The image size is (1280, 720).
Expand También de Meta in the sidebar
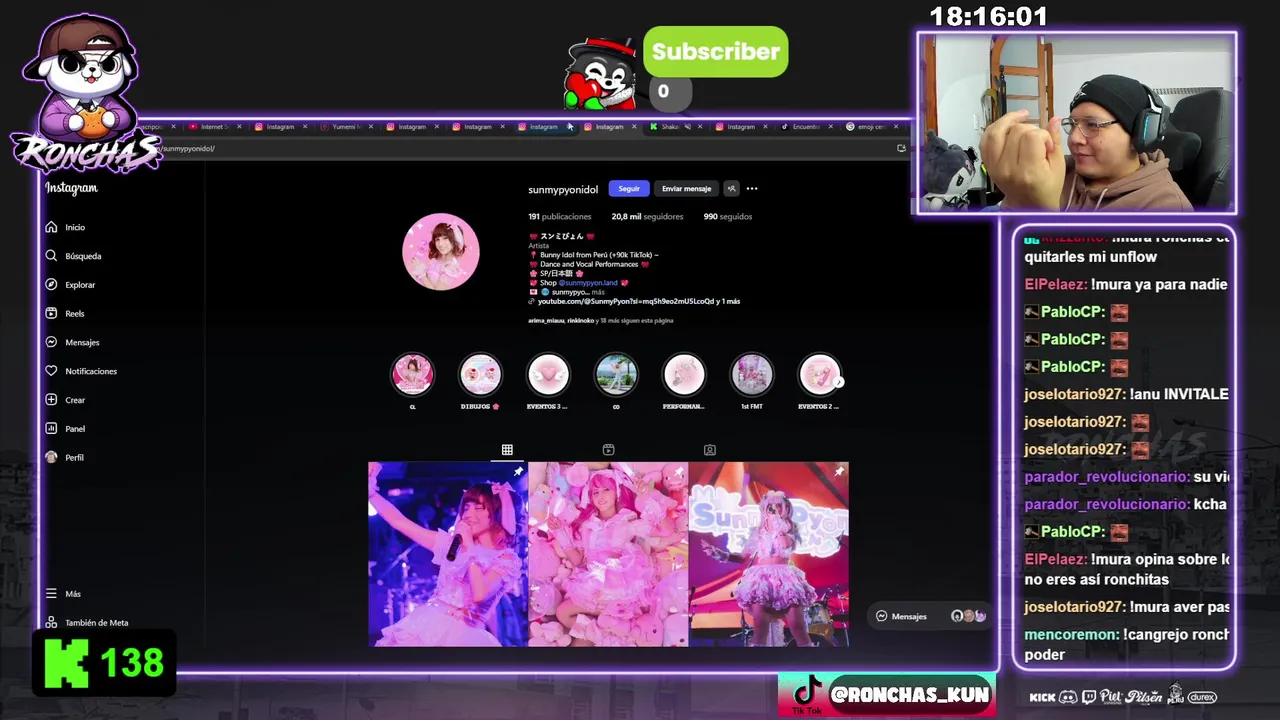(x=87, y=622)
